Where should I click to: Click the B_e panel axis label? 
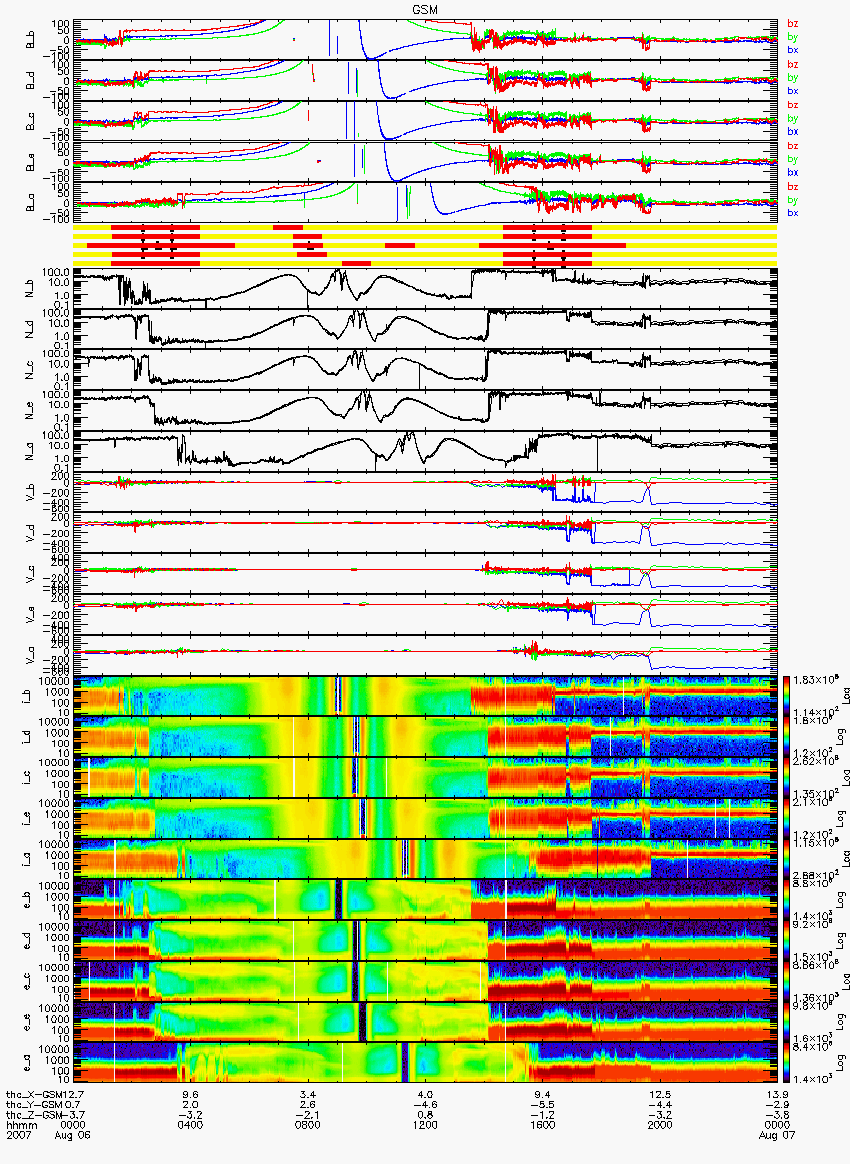pyautogui.click(x=31, y=162)
